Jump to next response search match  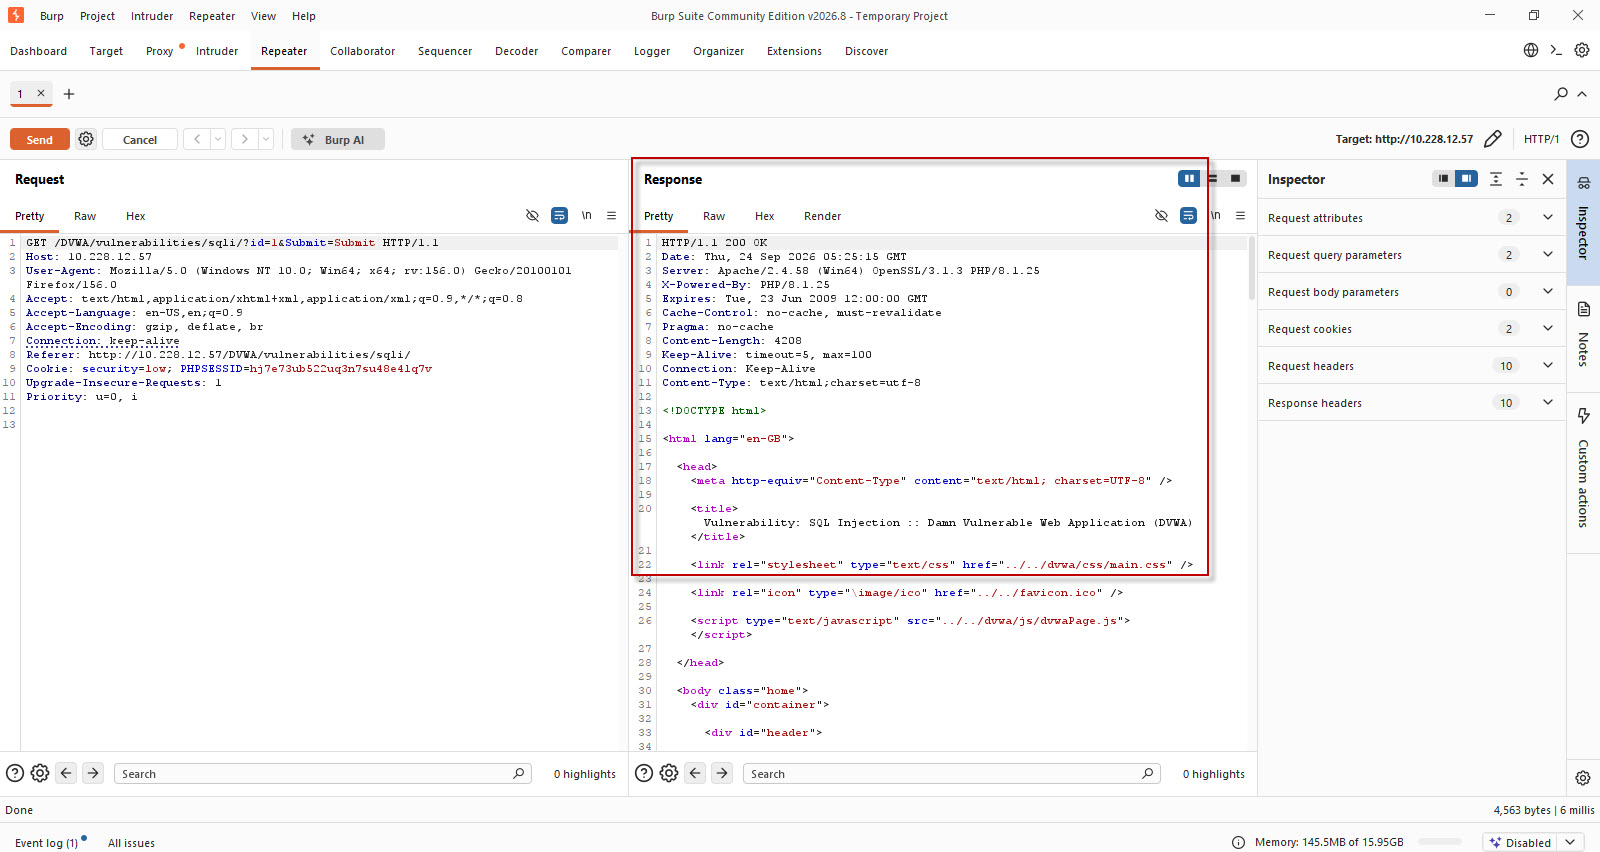tap(722, 773)
